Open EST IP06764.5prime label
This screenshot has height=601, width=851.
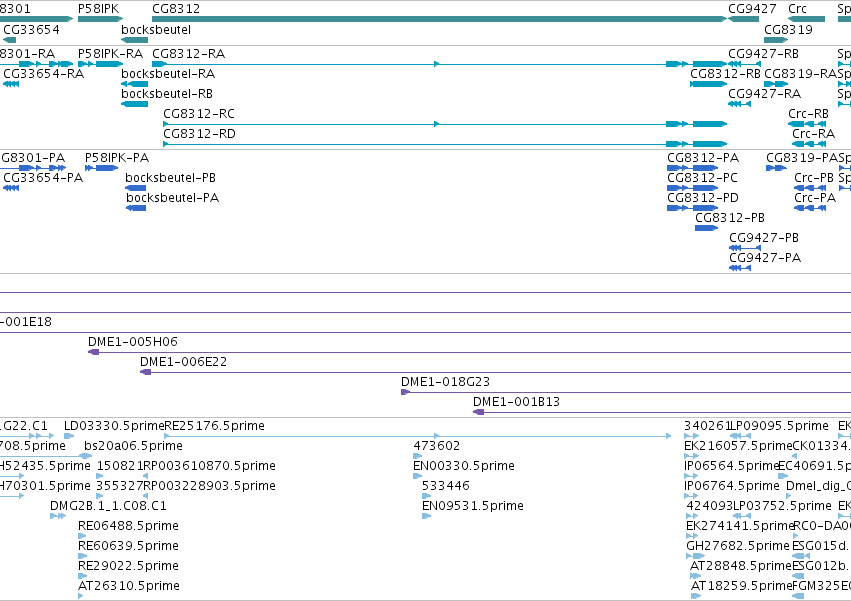tap(732, 486)
